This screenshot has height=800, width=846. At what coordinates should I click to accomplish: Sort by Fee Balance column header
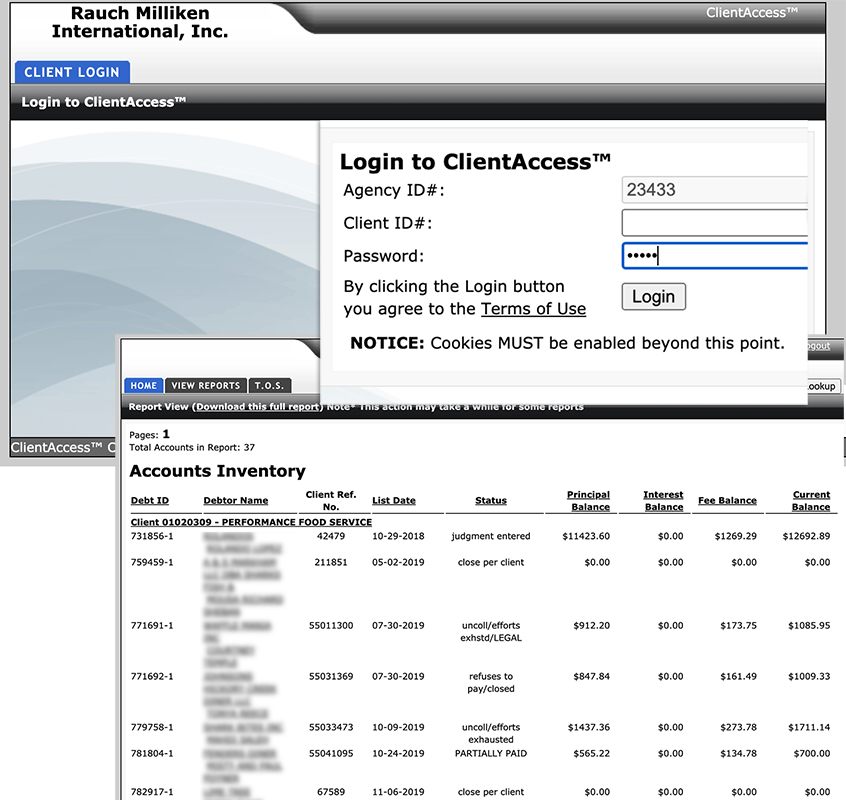727,501
